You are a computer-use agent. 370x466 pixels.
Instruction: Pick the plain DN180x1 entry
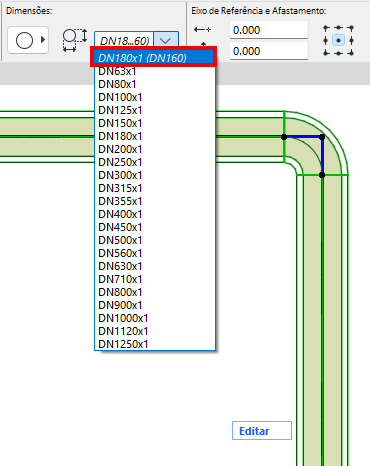tap(155, 136)
